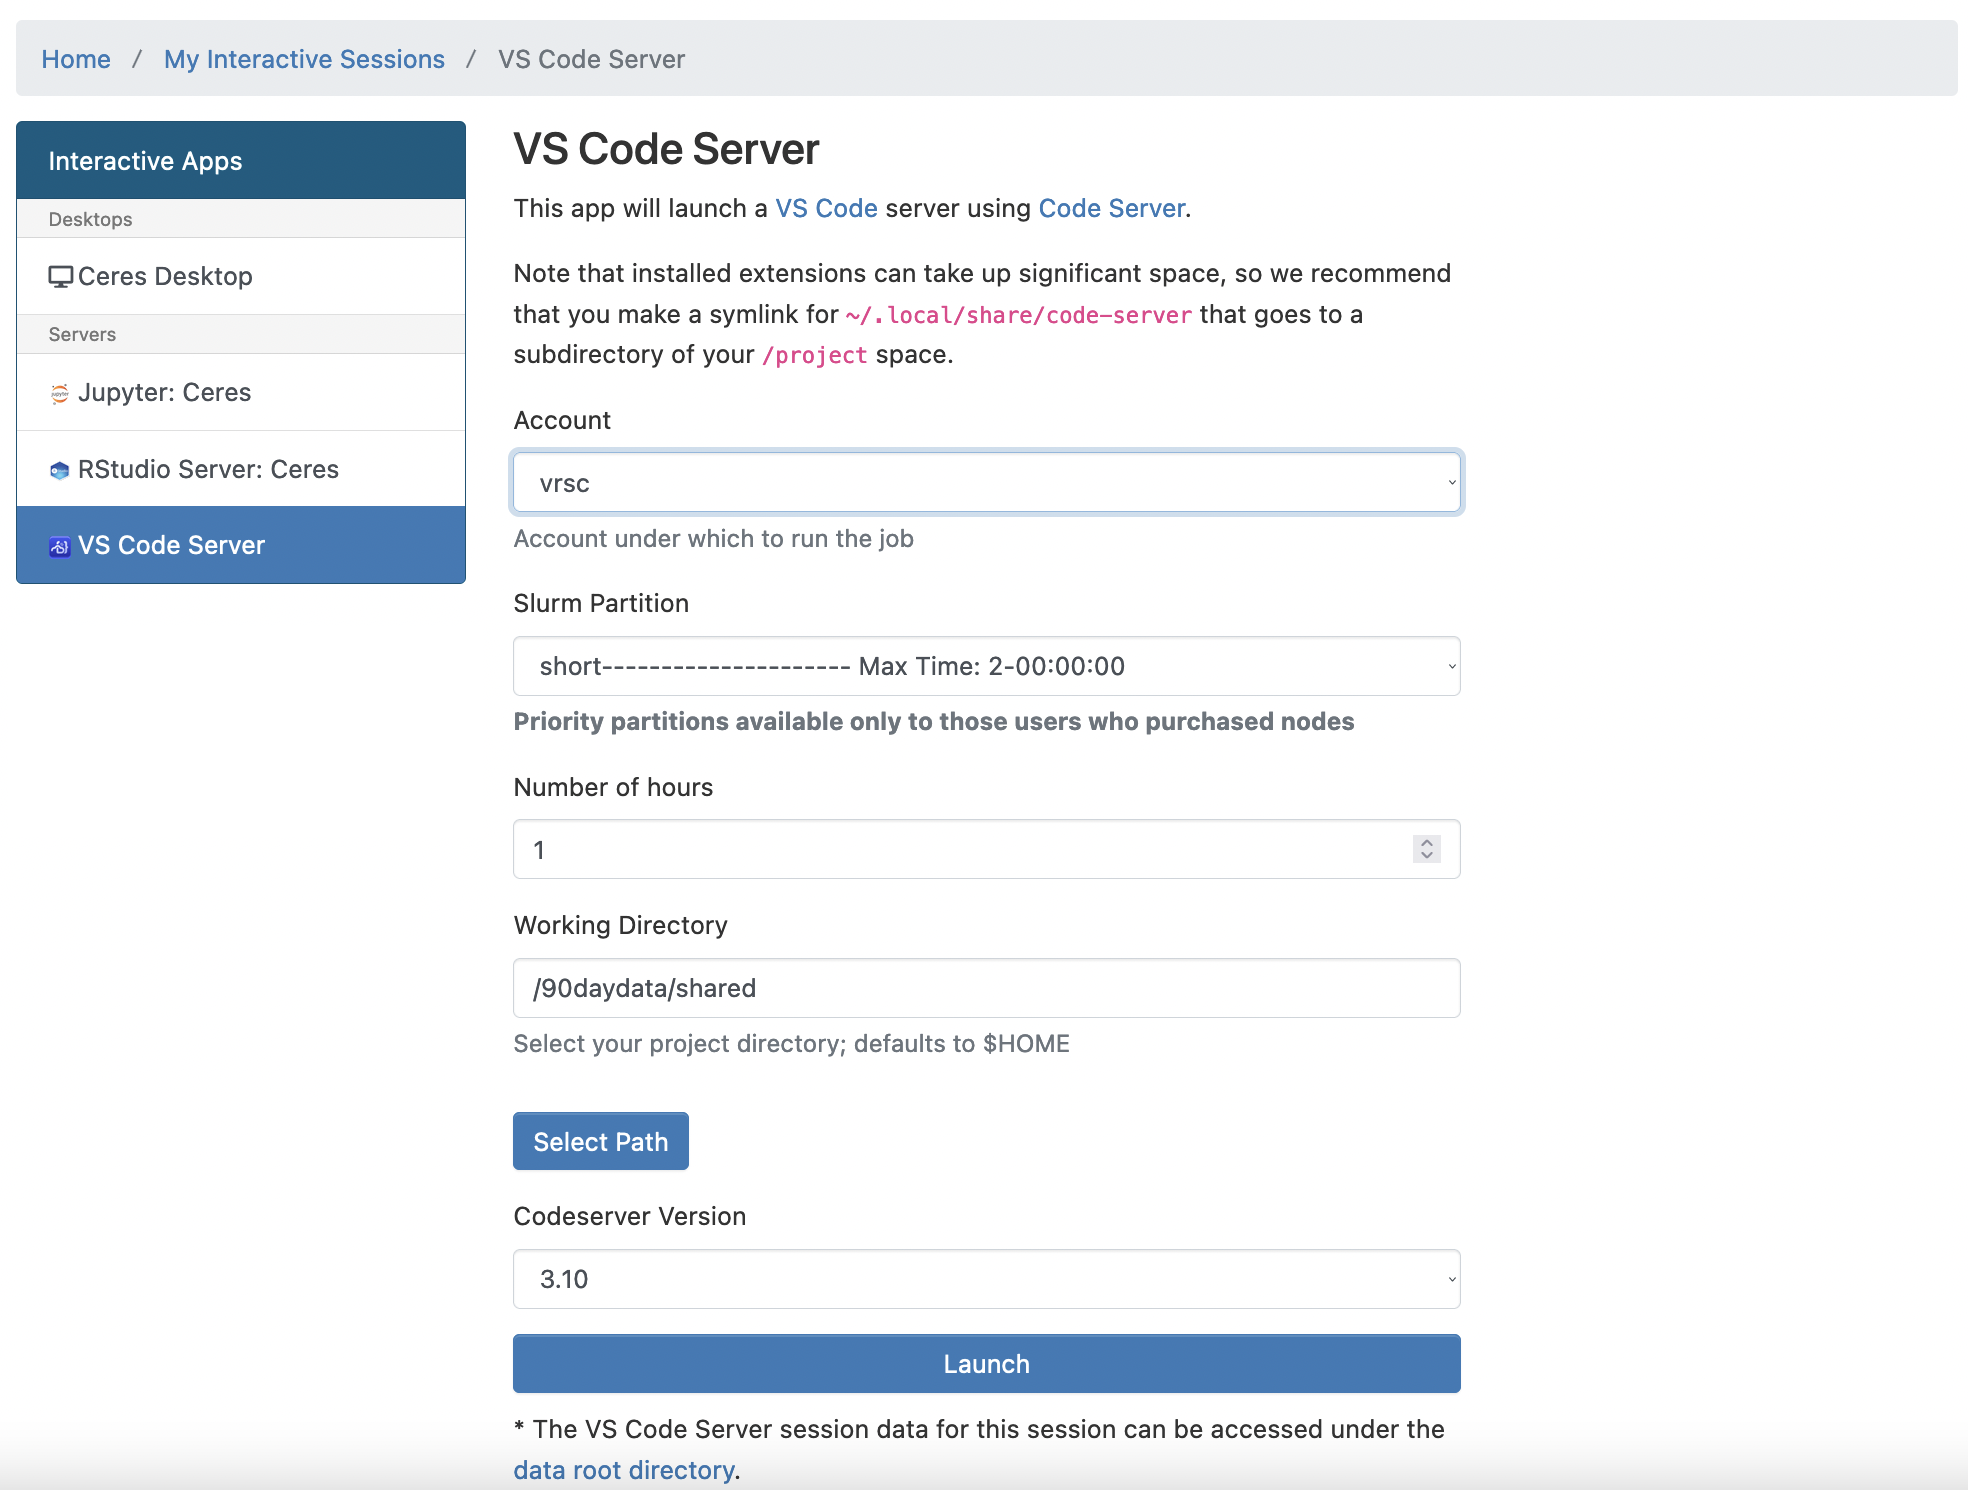Focus the Number of hours field
The width and height of the screenshot is (1968, 1490).
986,849
